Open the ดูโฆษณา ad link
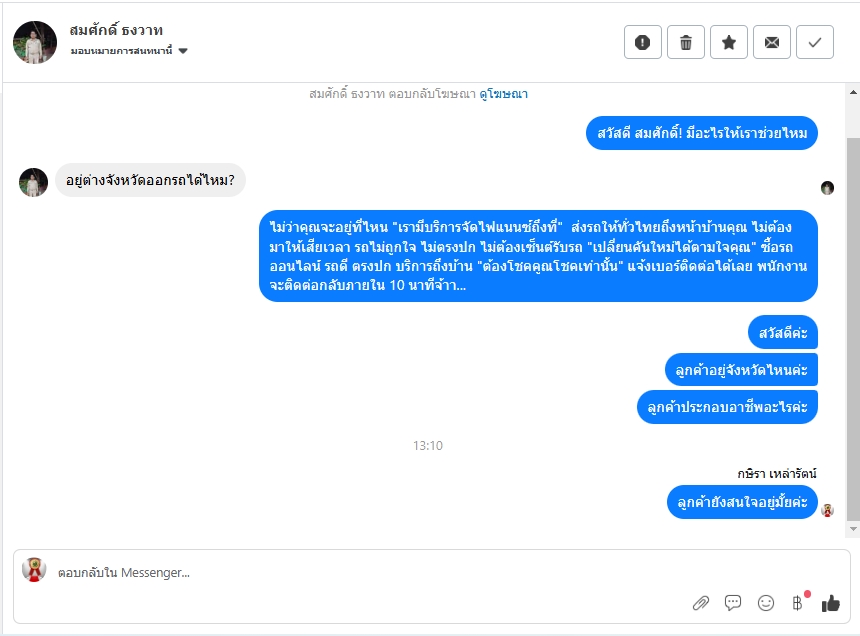 pos(503,94)
